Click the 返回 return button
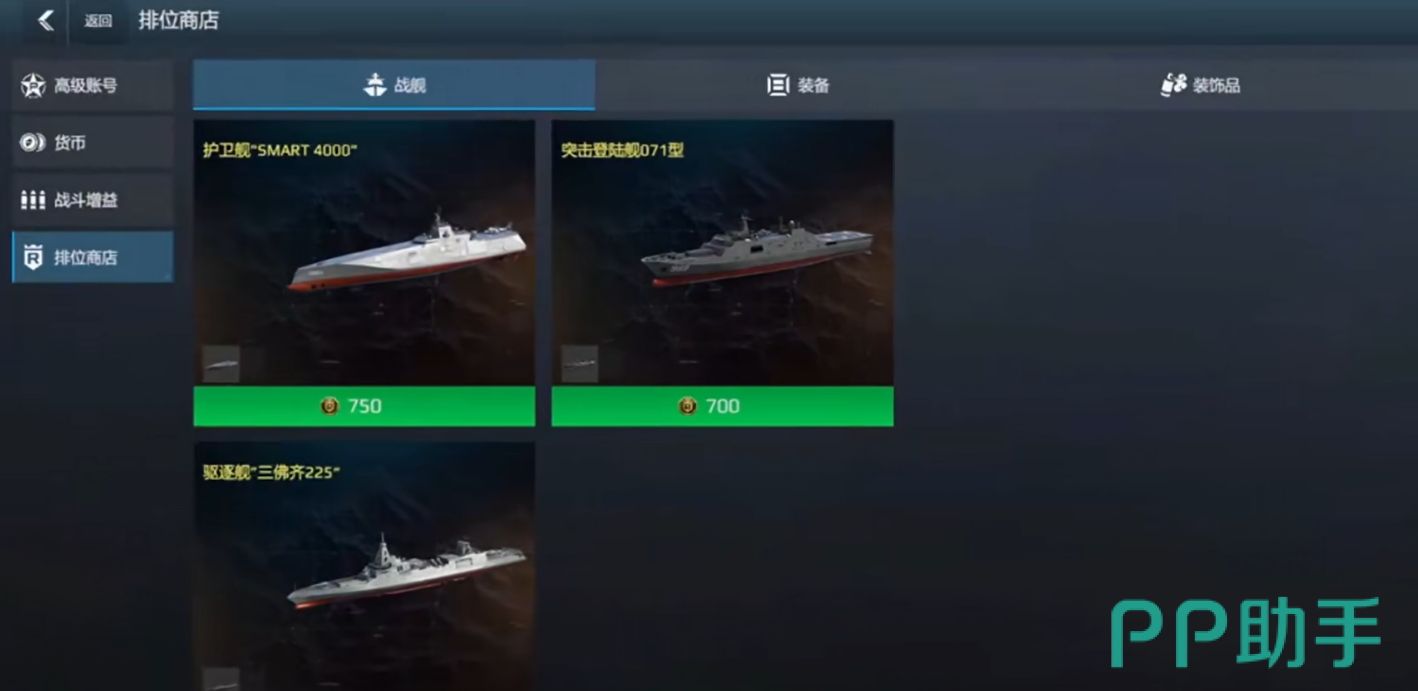The width and height of the screenshot is (1418, 691). click(98, 21)
